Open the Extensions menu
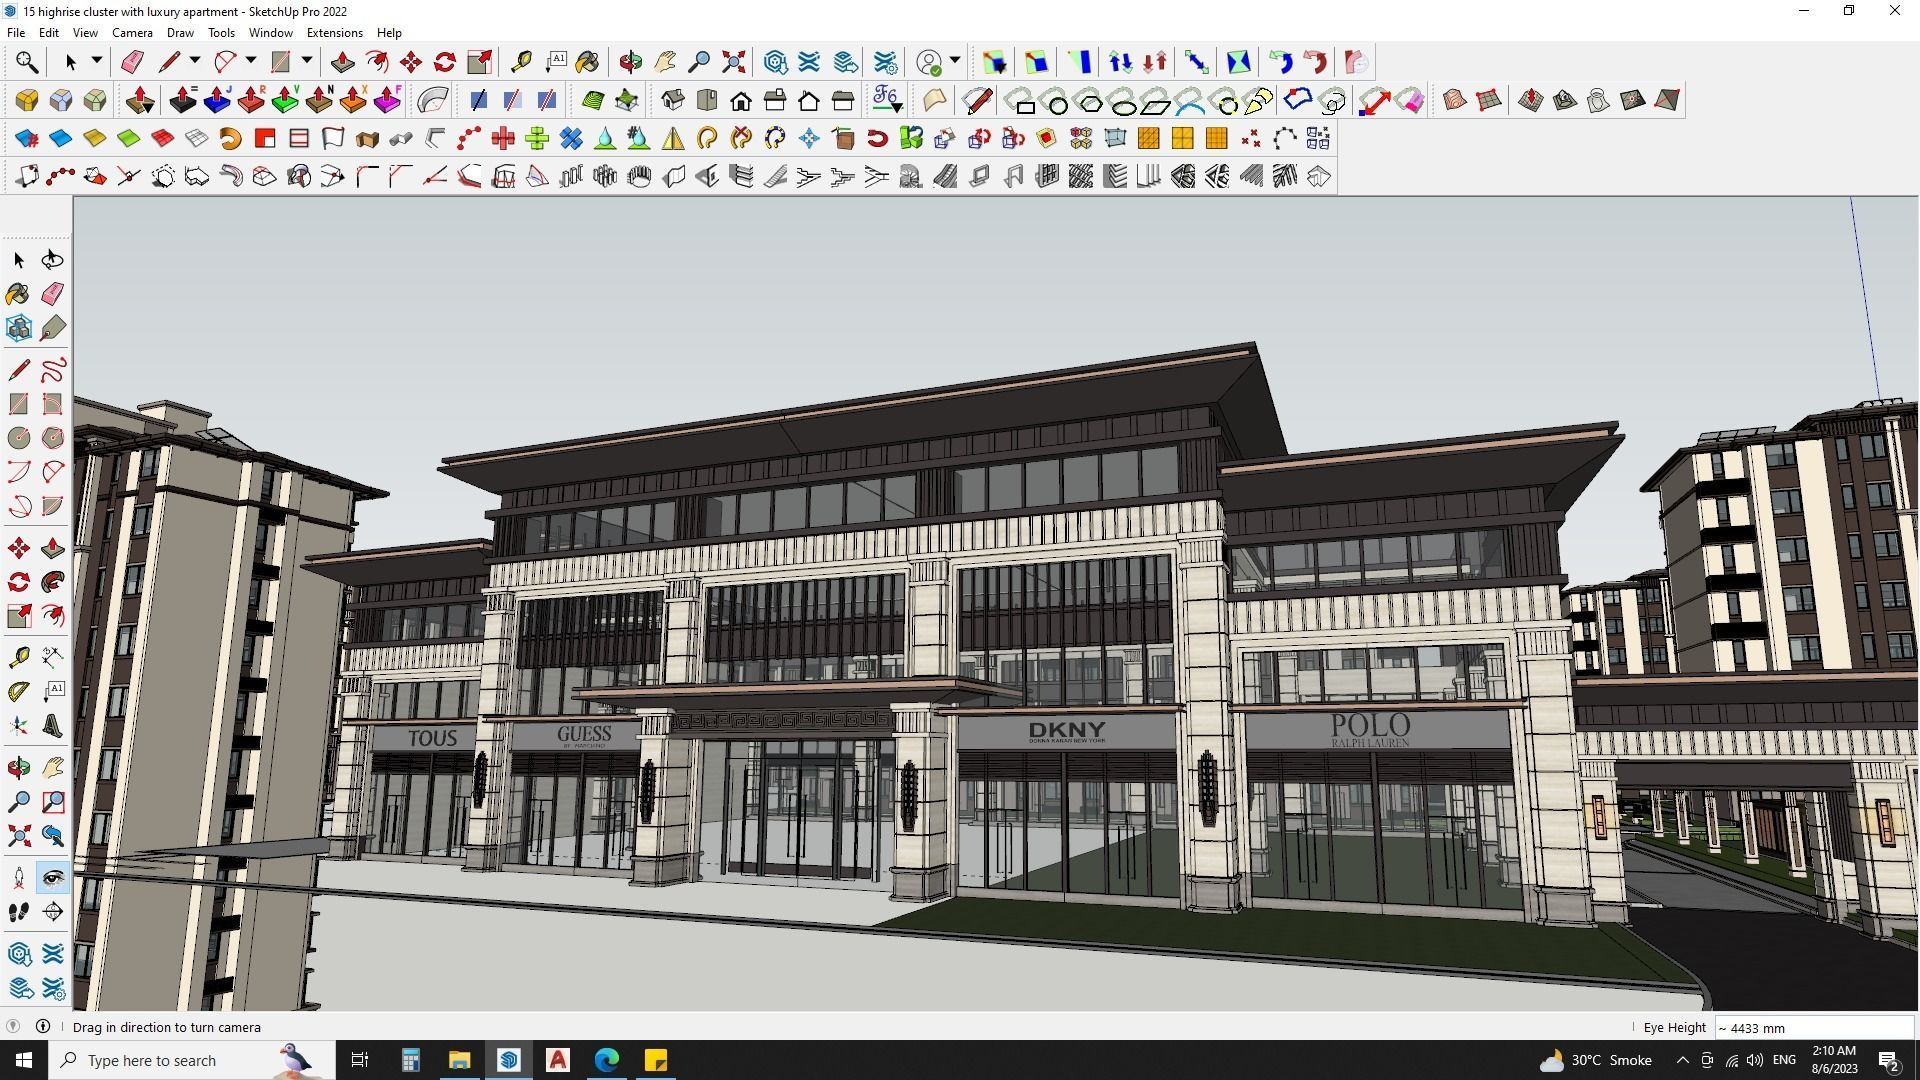Image resolution: width=1920 pixels, height=1080 pixels. click(335, 33)
